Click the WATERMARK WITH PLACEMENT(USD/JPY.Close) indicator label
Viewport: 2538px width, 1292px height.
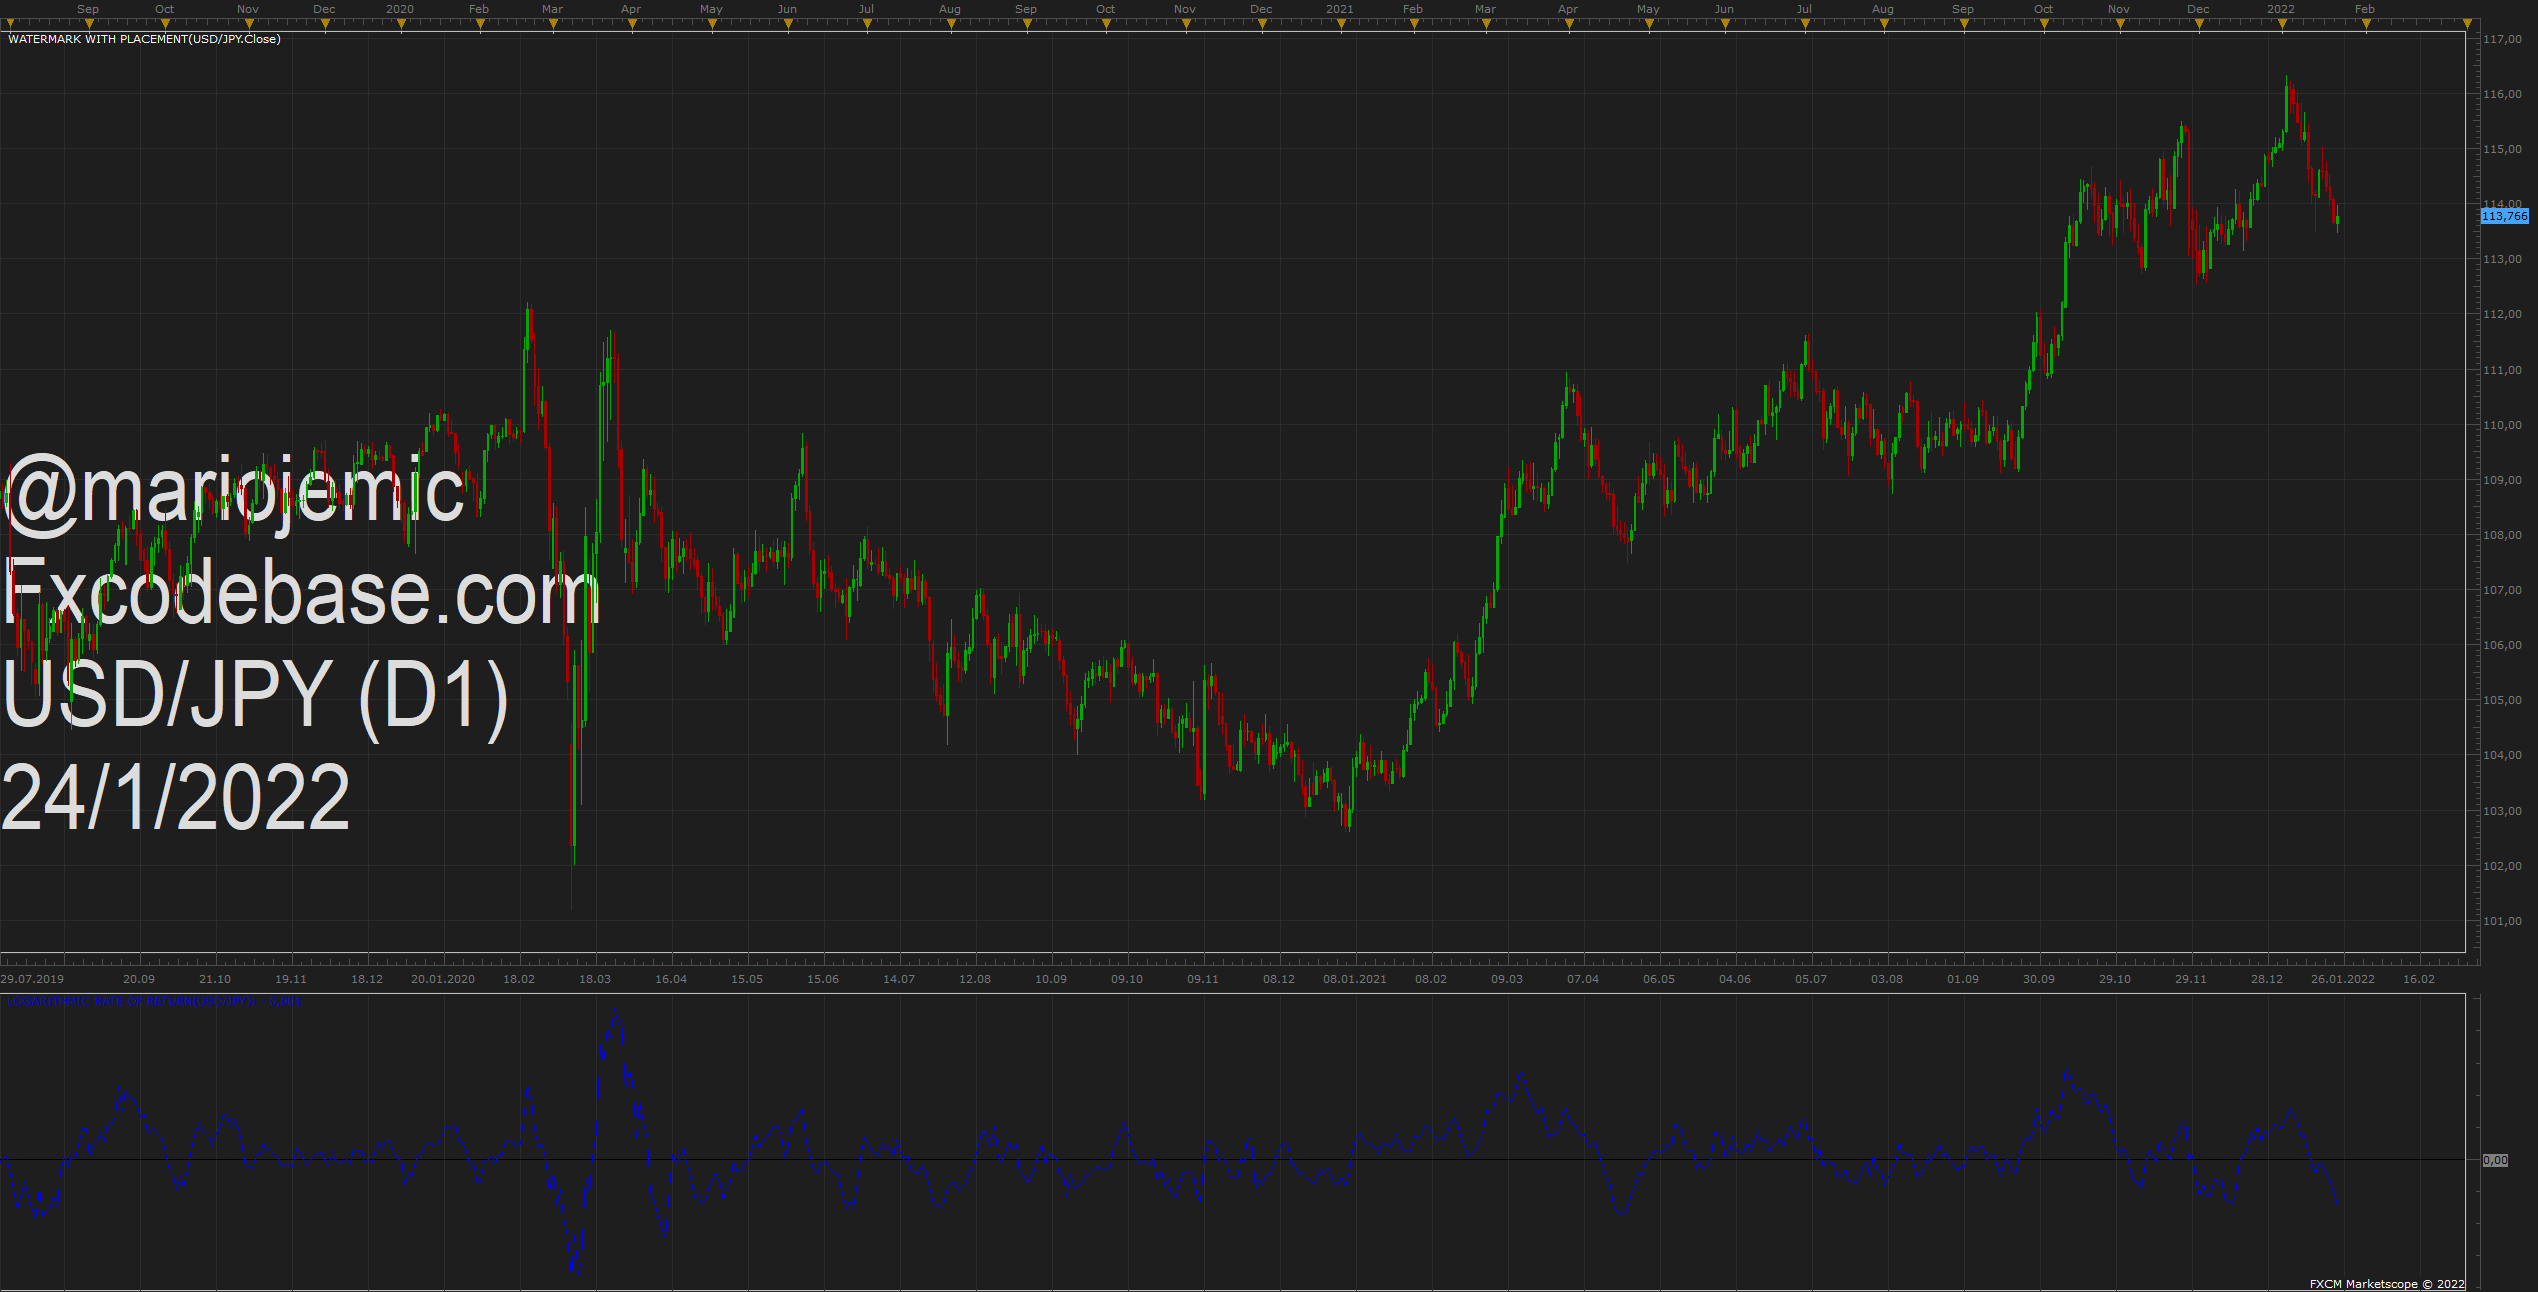click(144, 39)
